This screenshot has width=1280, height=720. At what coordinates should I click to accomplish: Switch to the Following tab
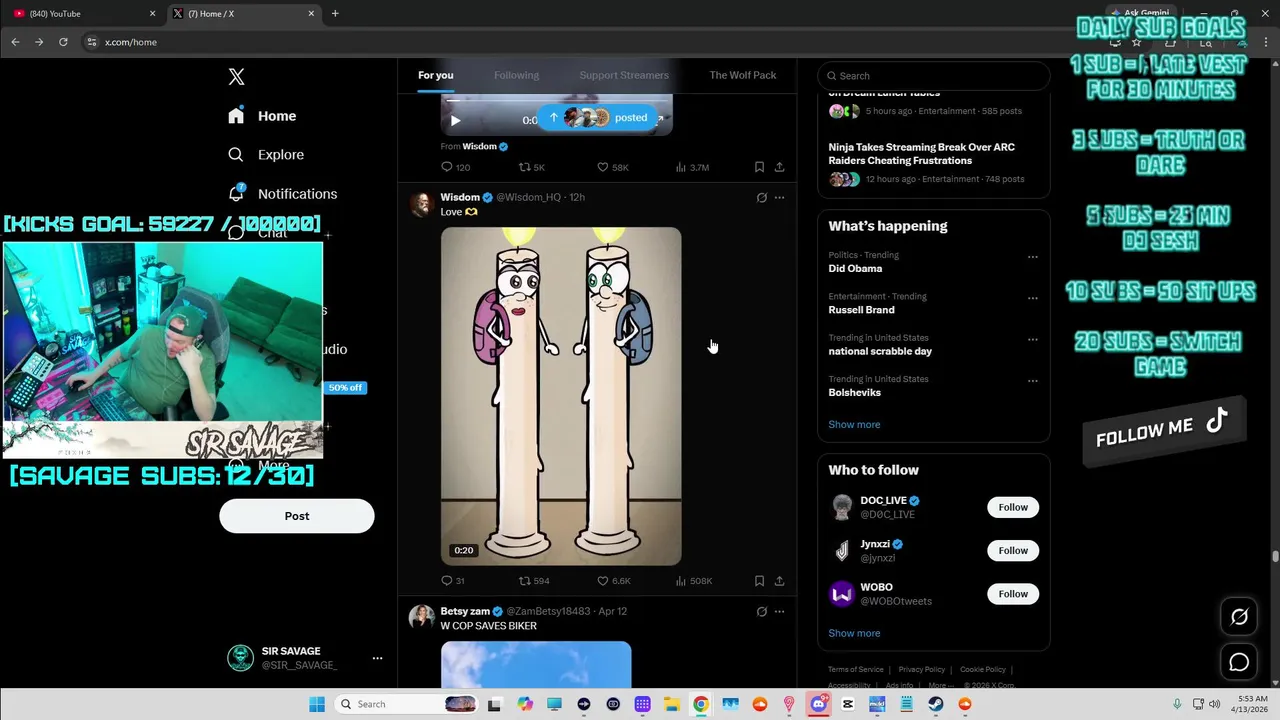pyautogui.click(x=516, y=75)
